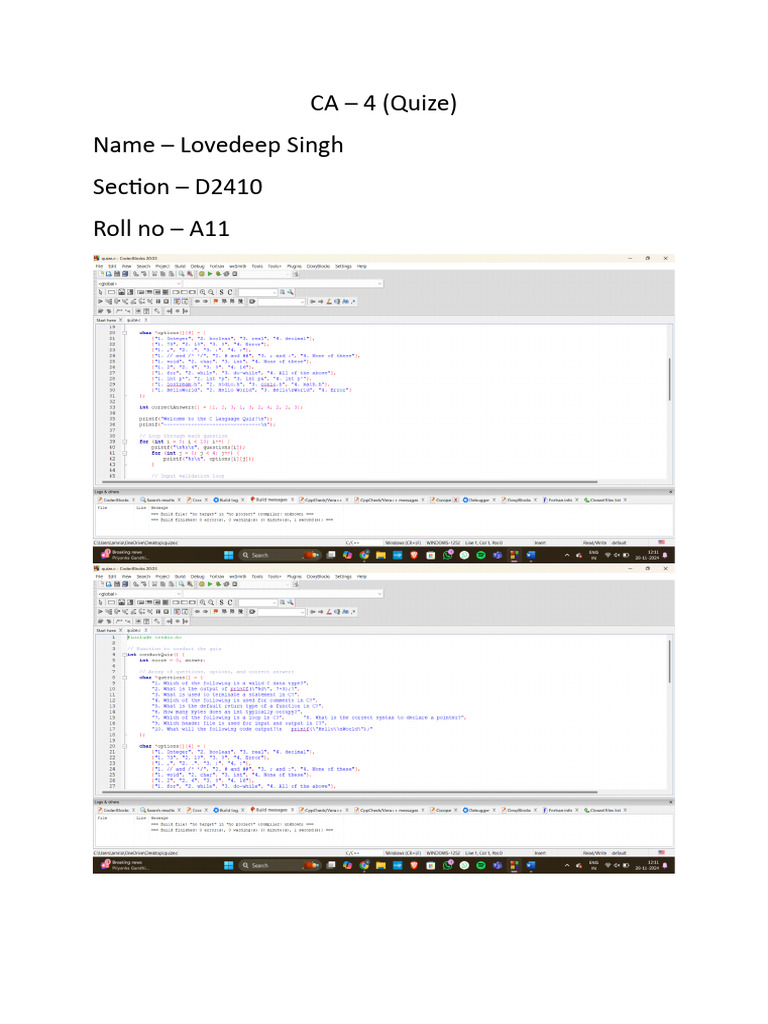Click 'Name – Lovedeep Singh' document line
This screenshot has height=1024, width=768.
(218, 145)
